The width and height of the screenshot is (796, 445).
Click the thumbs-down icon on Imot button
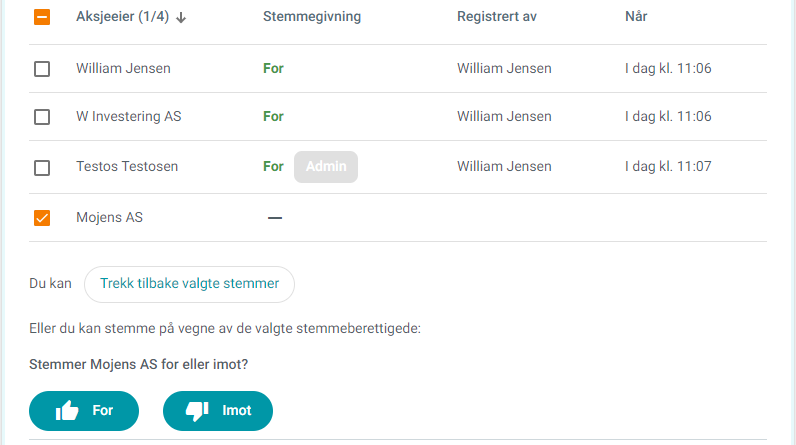tap(197, 411)
